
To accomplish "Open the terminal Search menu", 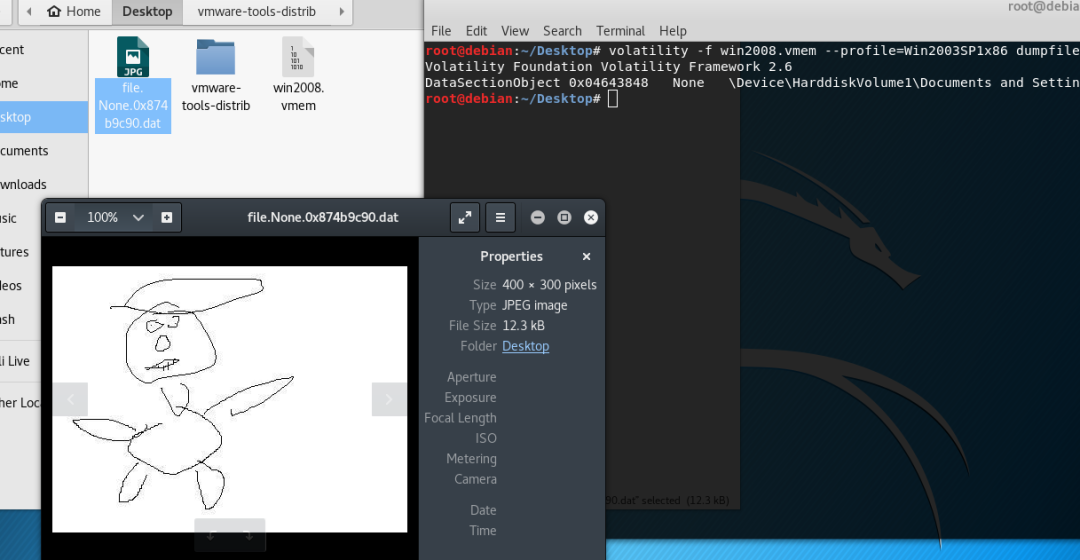I will coord(562,31).
